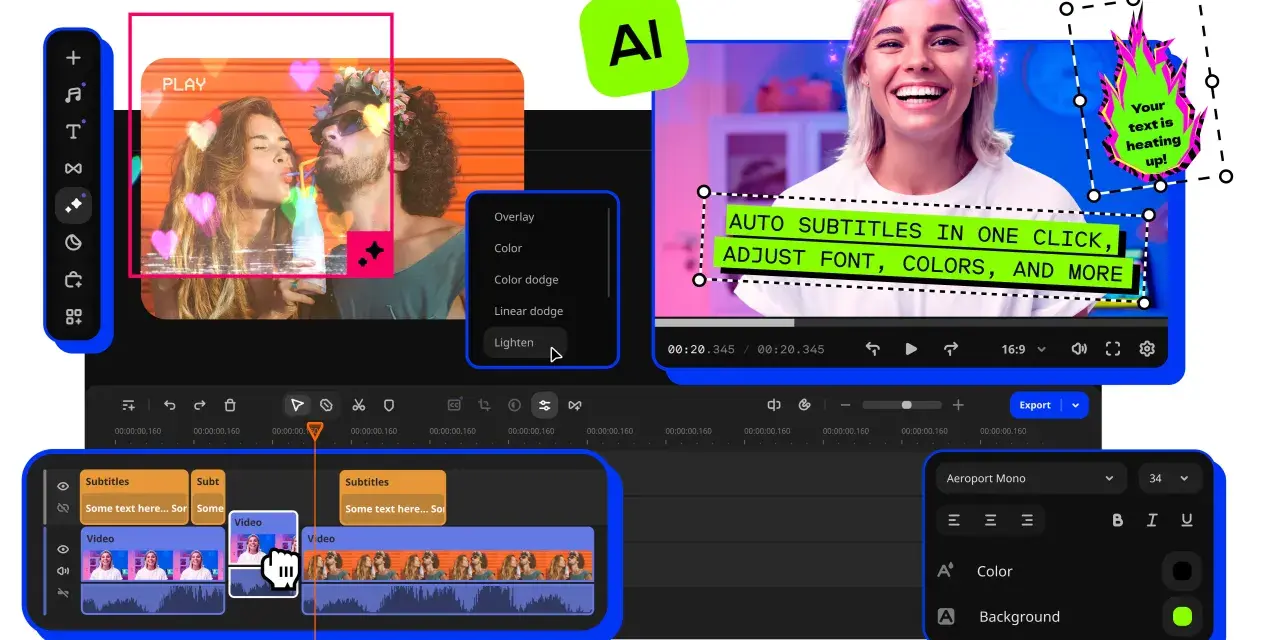Select the short 'Subt' subtitles clip
This screenshot has height=640, width=1280.
(x=208, y=497)
